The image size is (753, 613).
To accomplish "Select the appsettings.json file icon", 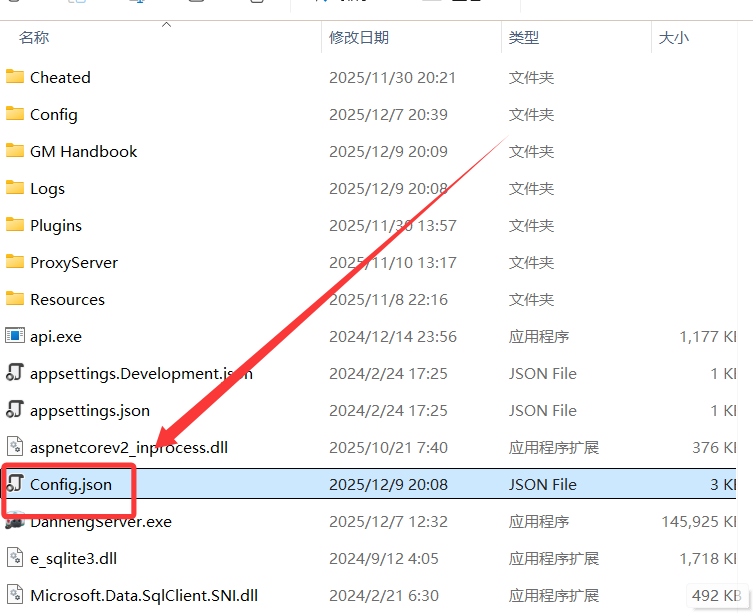I will [15, 410].
